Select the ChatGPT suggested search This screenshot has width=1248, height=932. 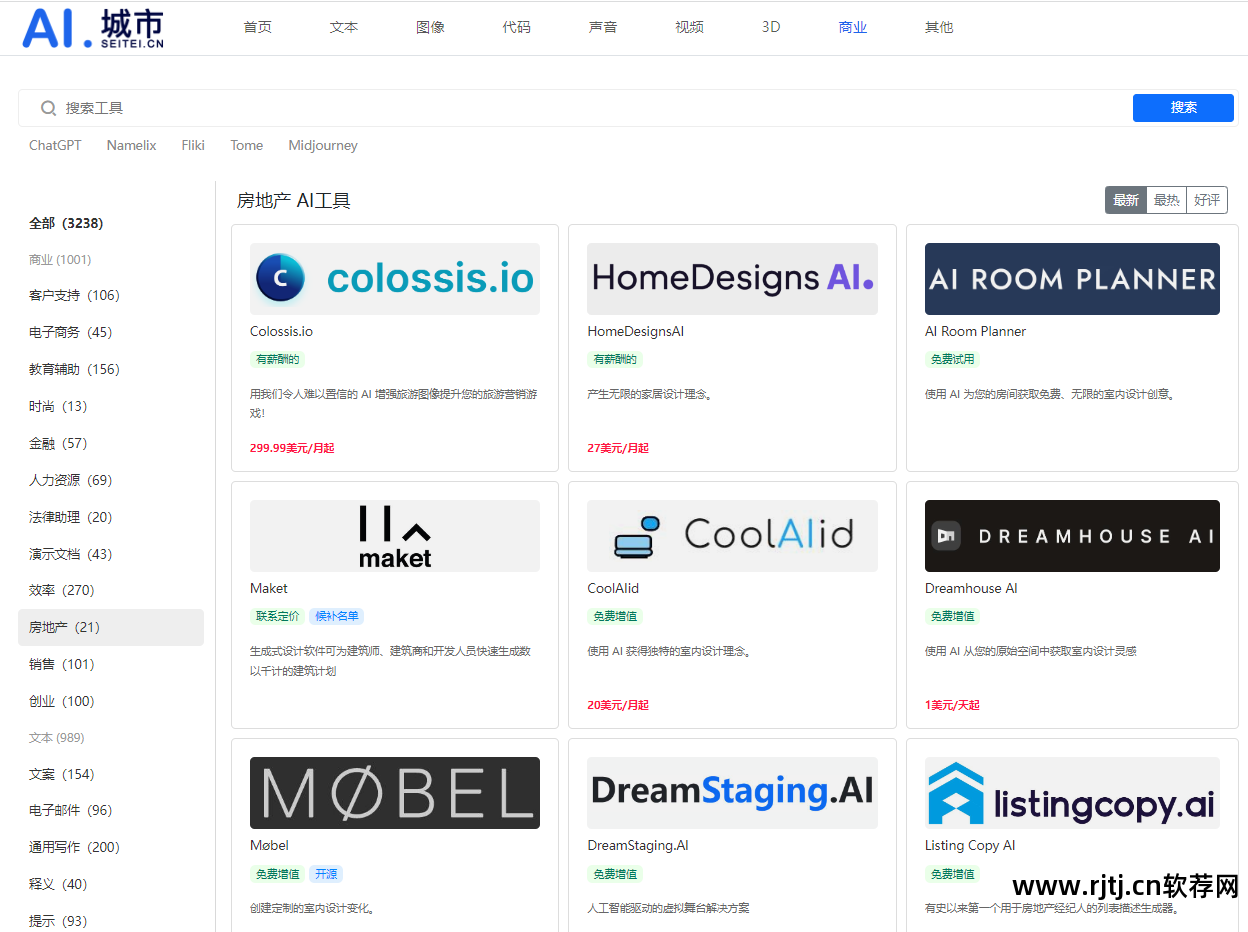pos(55,145)
